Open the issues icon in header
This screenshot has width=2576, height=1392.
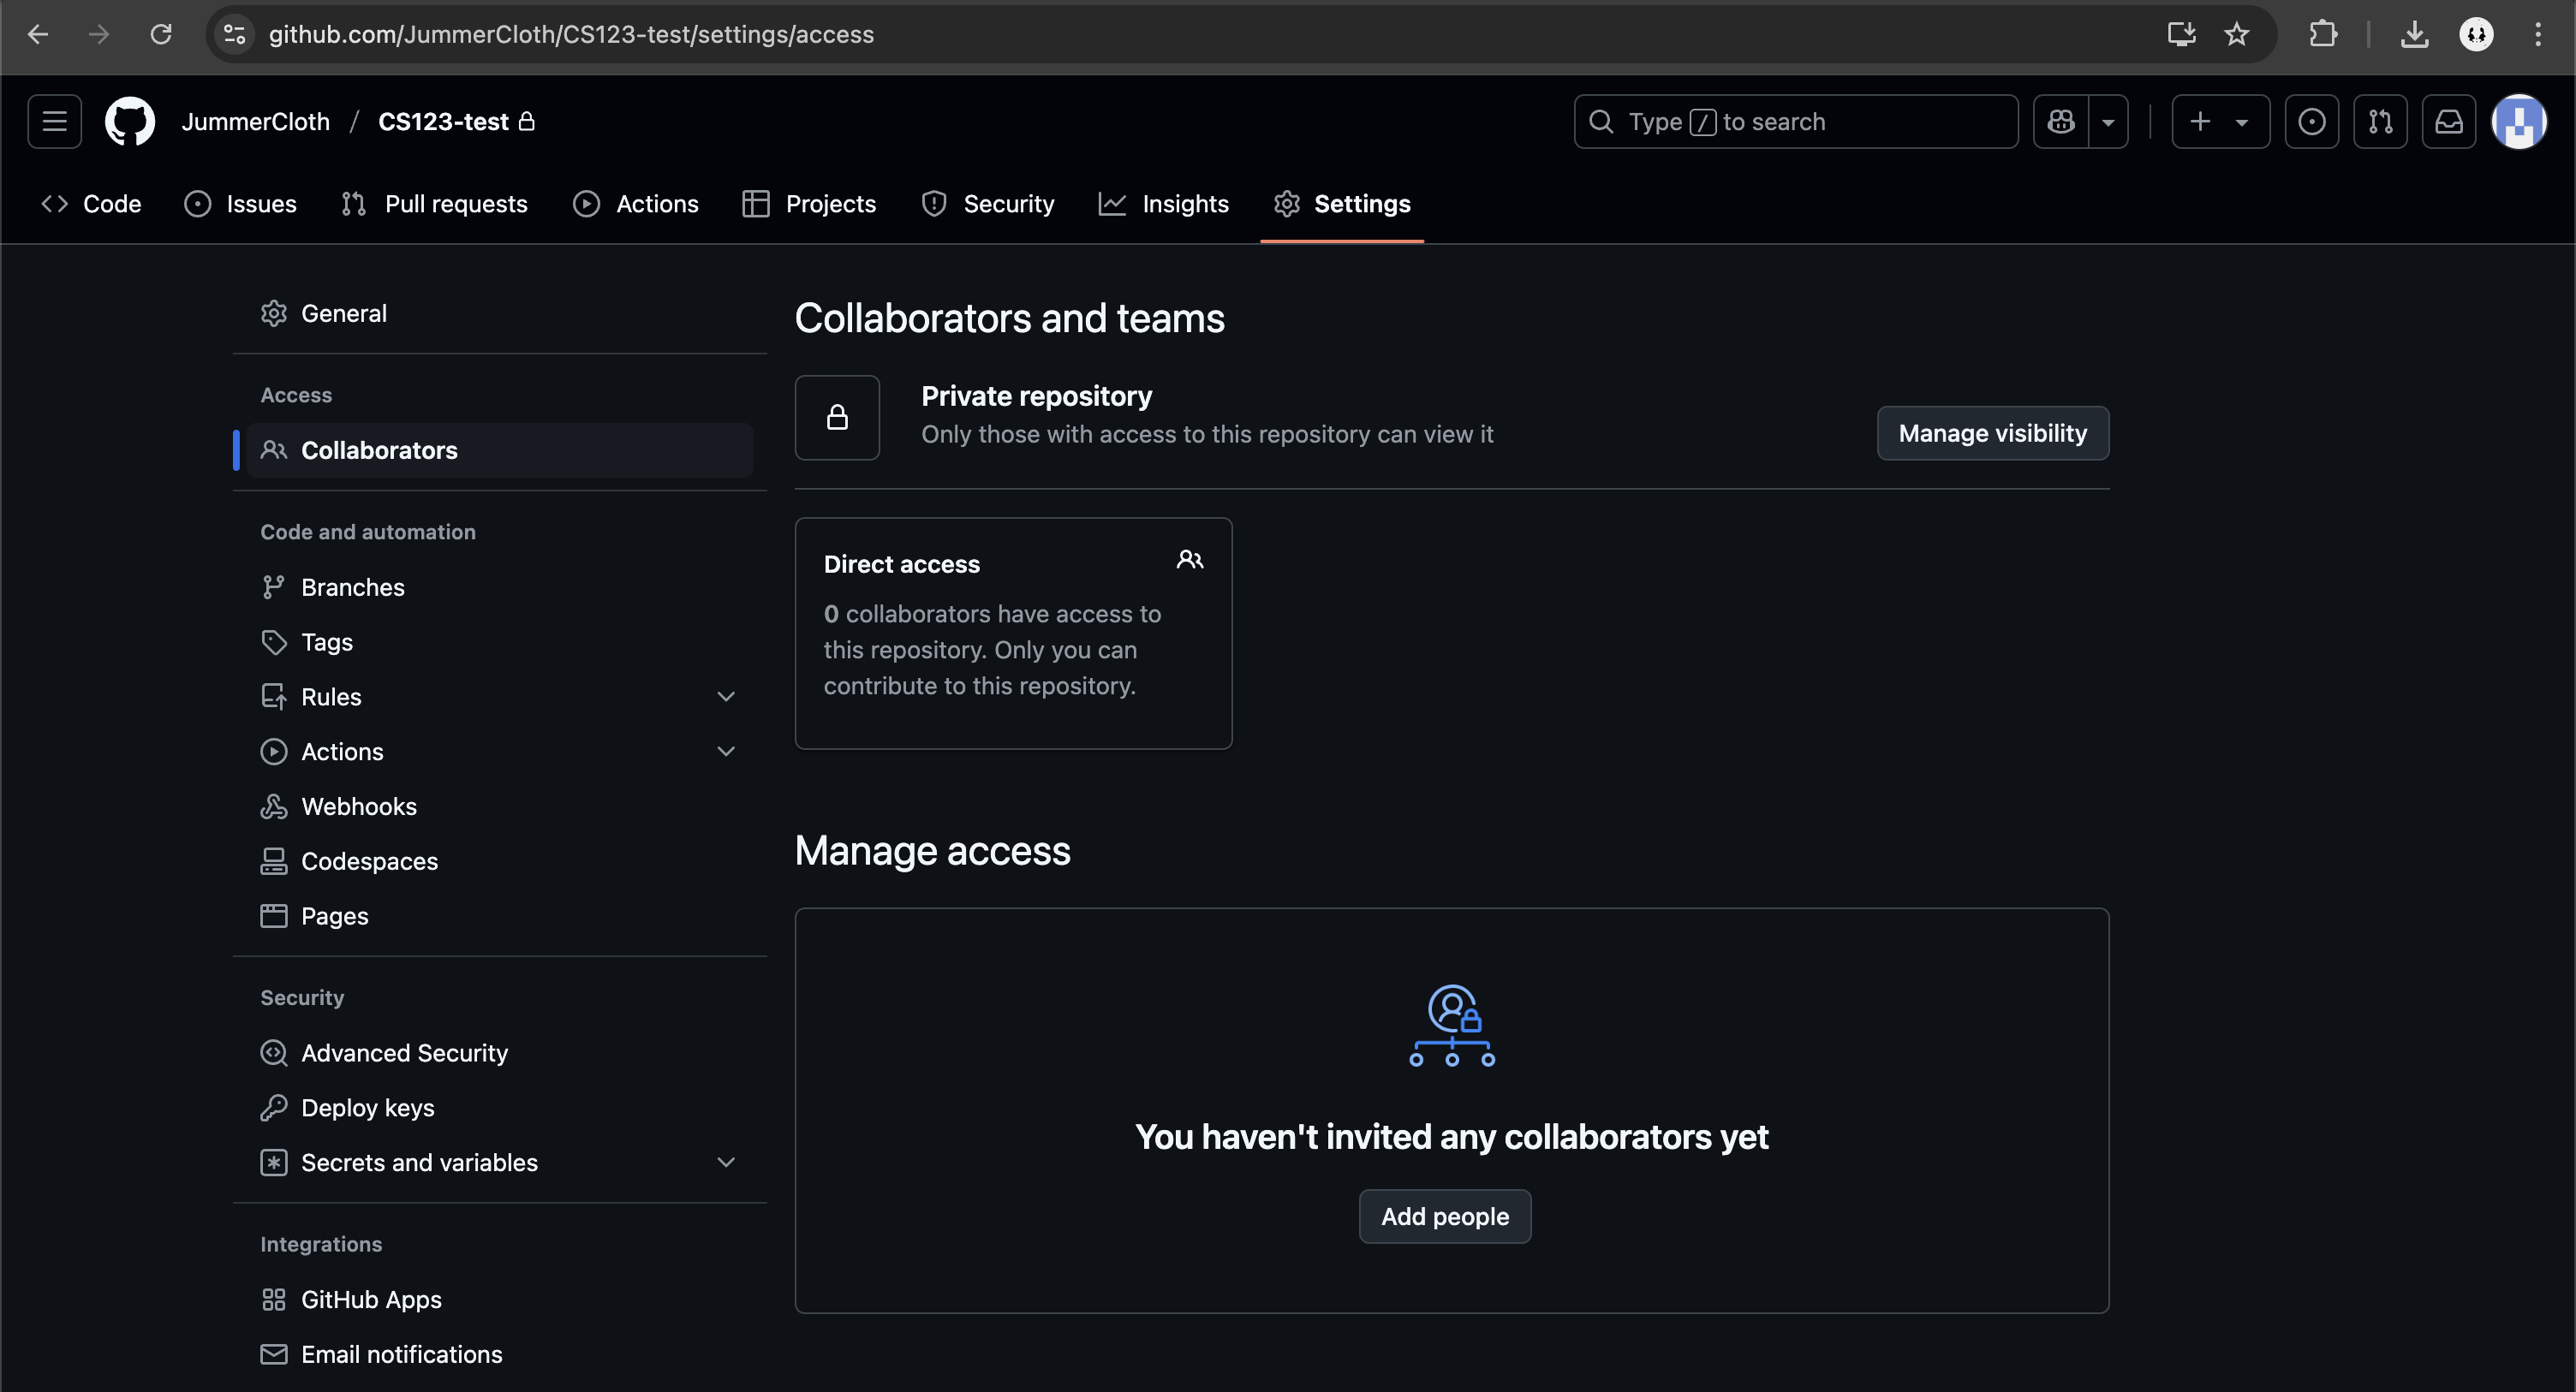coord(2311,121)
